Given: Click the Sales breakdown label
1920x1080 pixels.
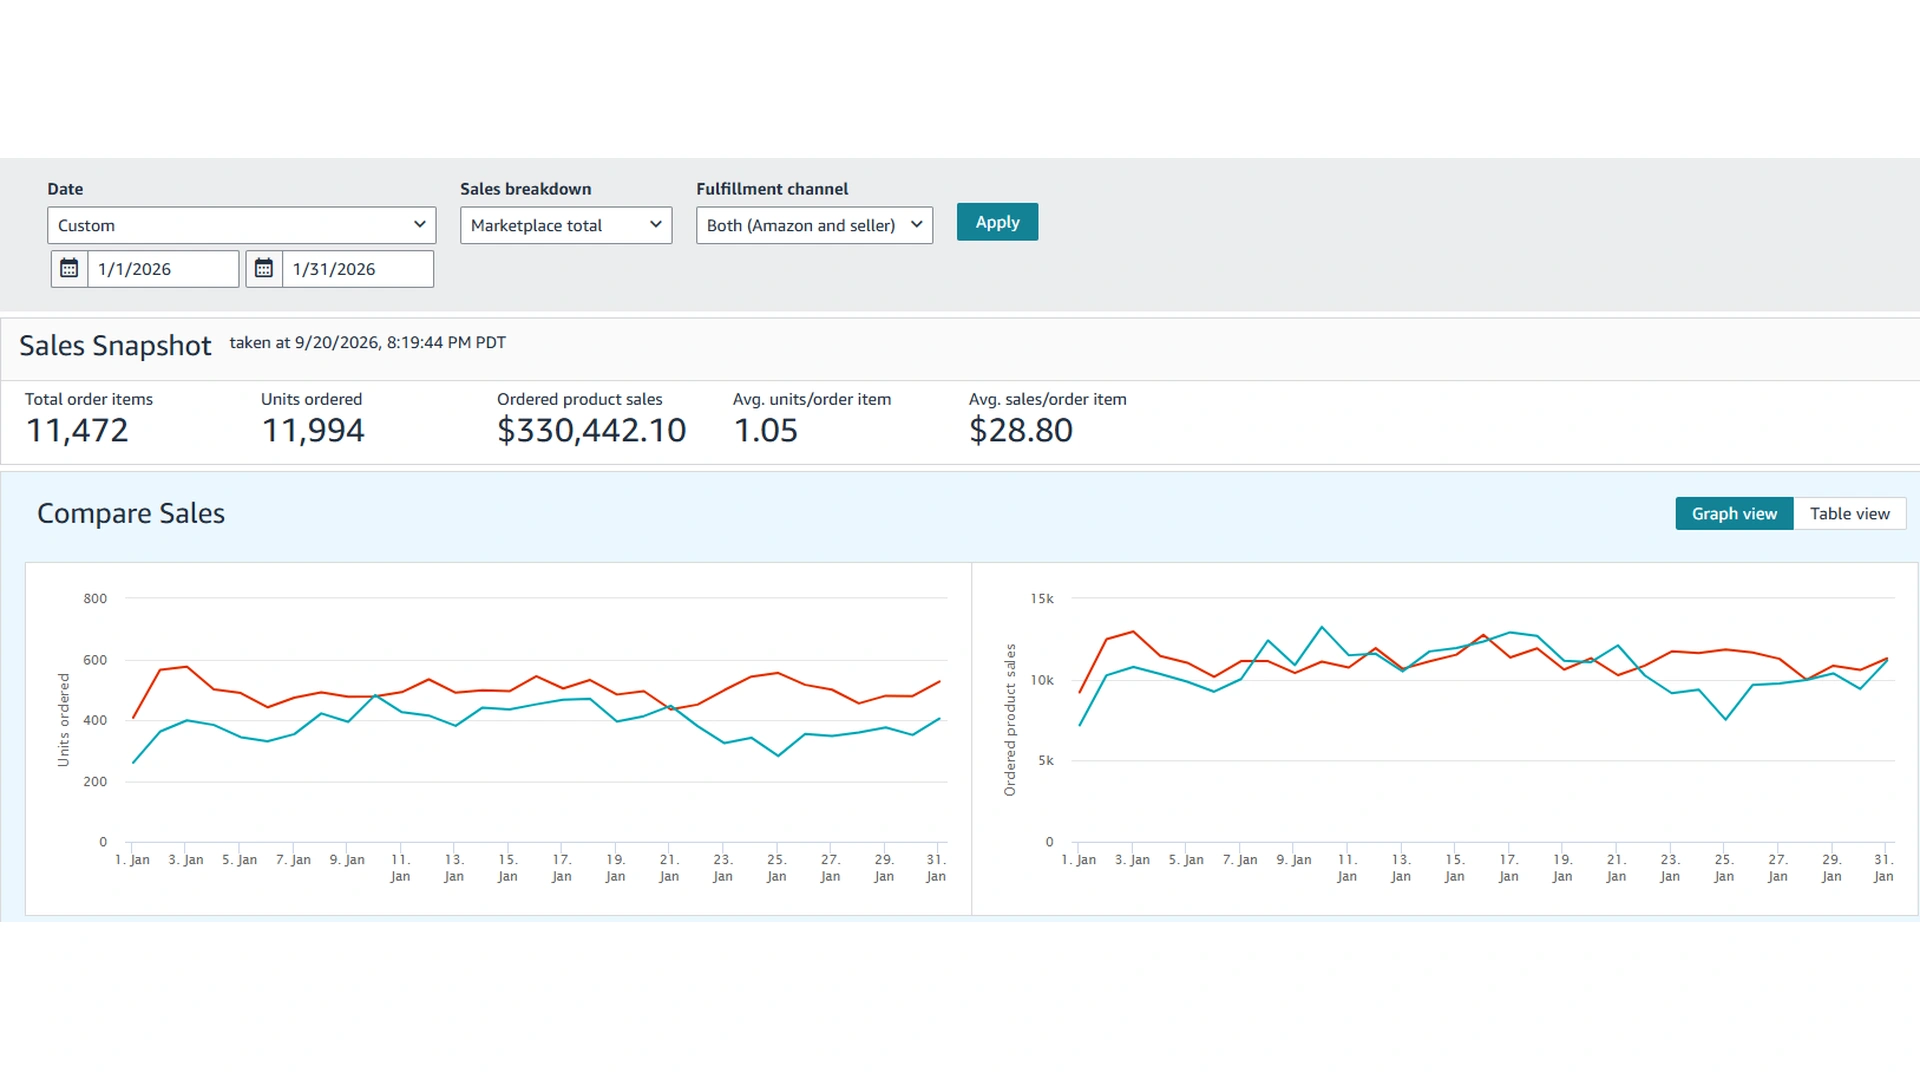Looking at the screenshot, I should click(526, 189).
